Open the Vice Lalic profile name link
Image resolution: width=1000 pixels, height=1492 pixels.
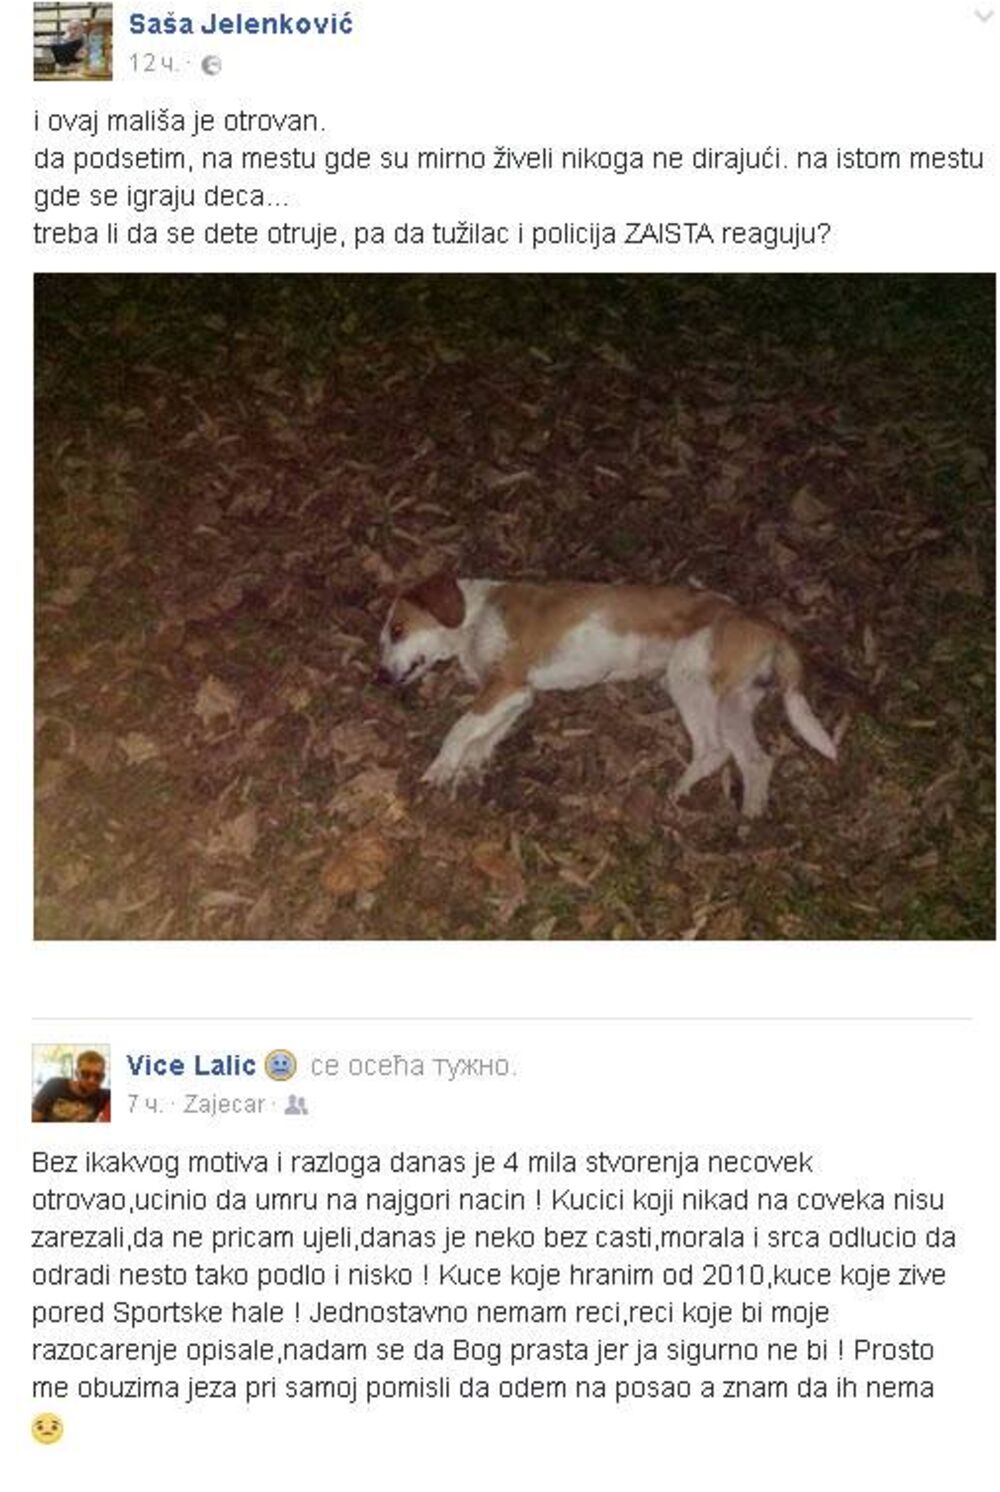tap(191, 1066)
